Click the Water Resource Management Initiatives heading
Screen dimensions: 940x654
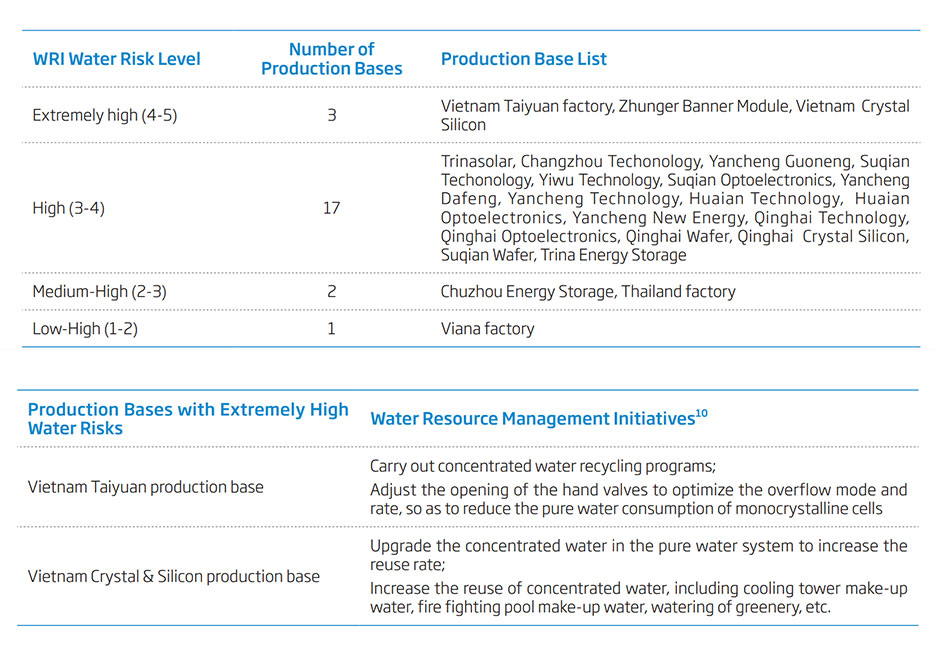pos(531,419)
